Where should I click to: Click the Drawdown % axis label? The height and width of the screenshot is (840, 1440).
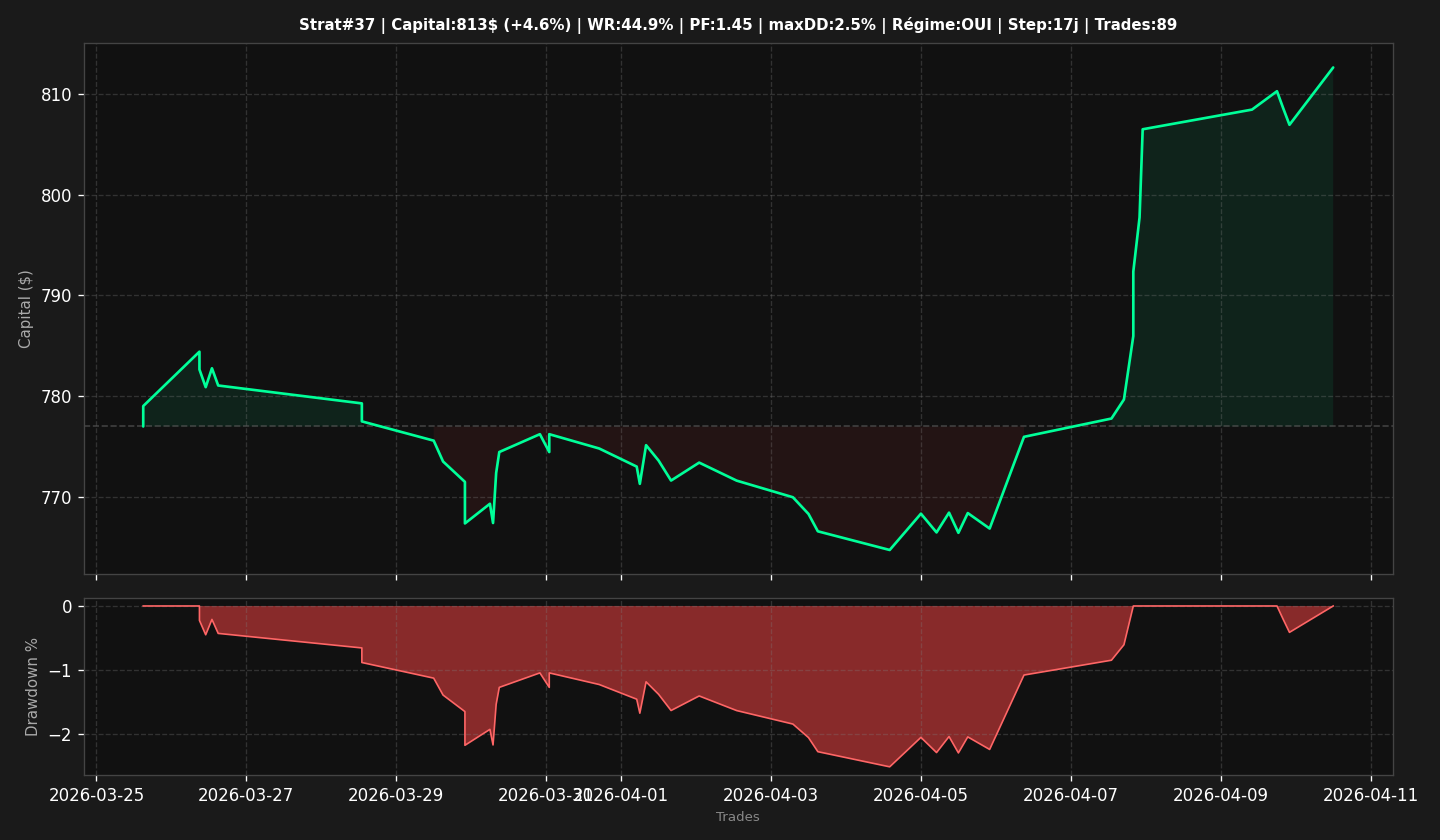pos(32,687)
